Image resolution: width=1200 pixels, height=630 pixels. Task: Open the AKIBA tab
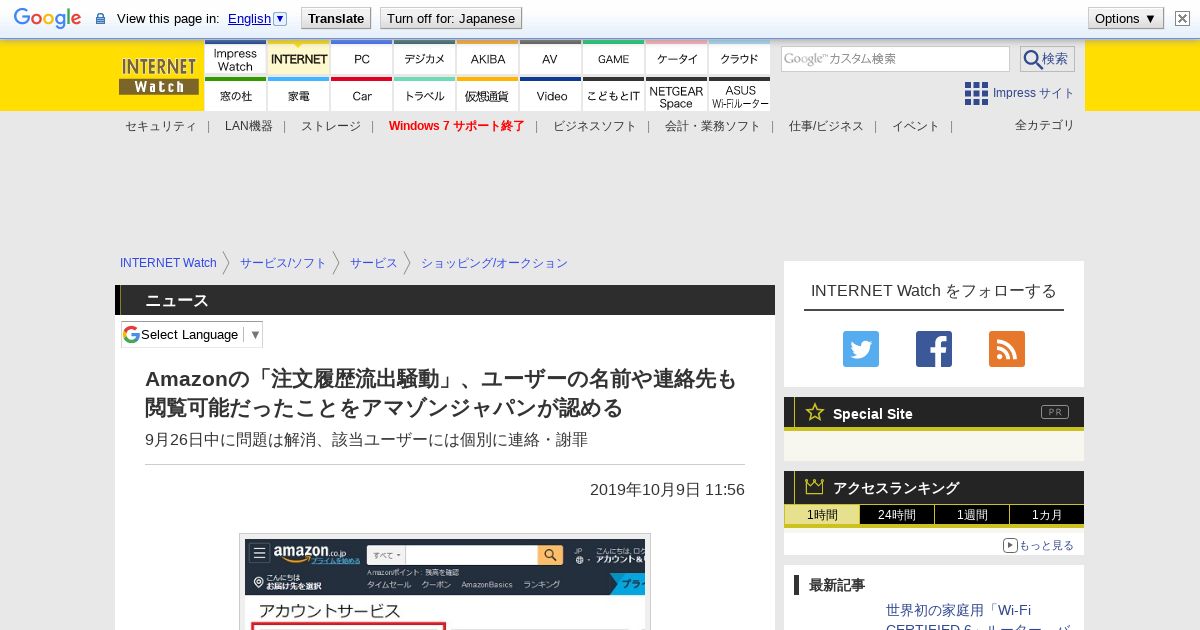click(x=487, y=59)
